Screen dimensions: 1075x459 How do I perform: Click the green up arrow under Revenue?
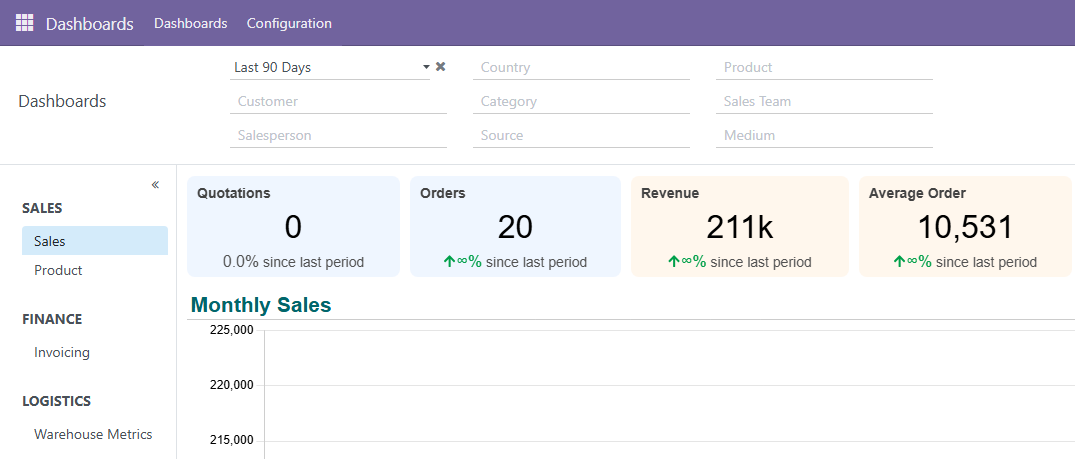tap(674, 261)
